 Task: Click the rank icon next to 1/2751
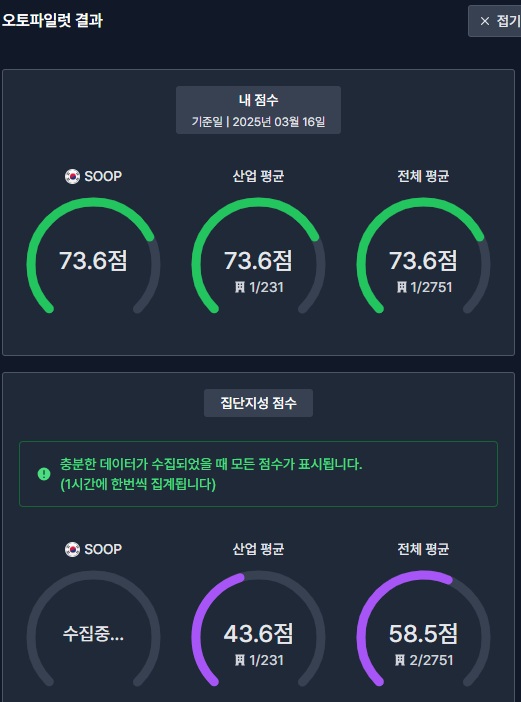(x=401, y=287)
